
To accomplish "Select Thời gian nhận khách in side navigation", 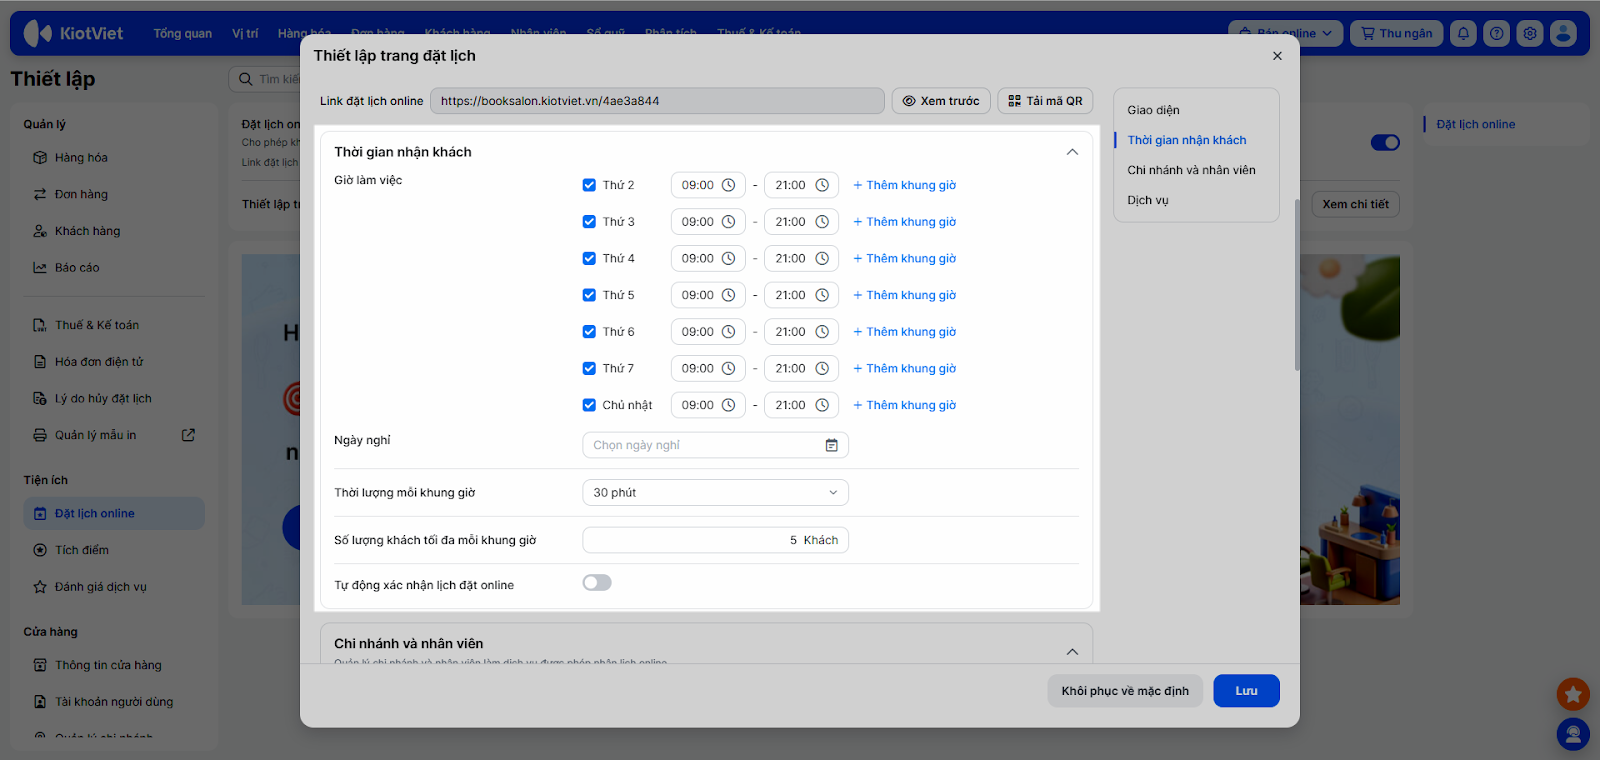I will point(1187,140).
